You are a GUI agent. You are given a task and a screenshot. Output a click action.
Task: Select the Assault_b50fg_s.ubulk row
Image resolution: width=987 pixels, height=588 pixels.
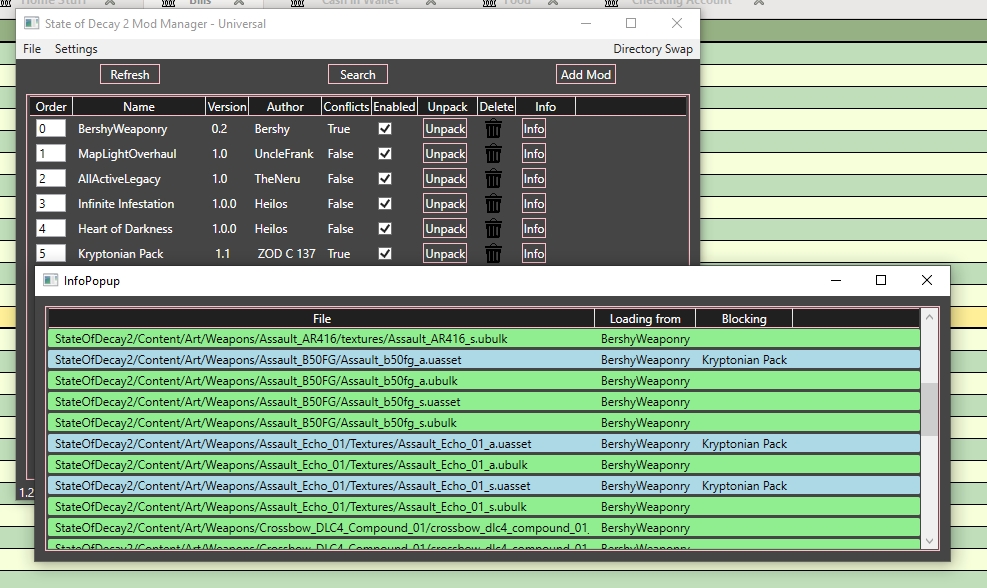[484, 422]
